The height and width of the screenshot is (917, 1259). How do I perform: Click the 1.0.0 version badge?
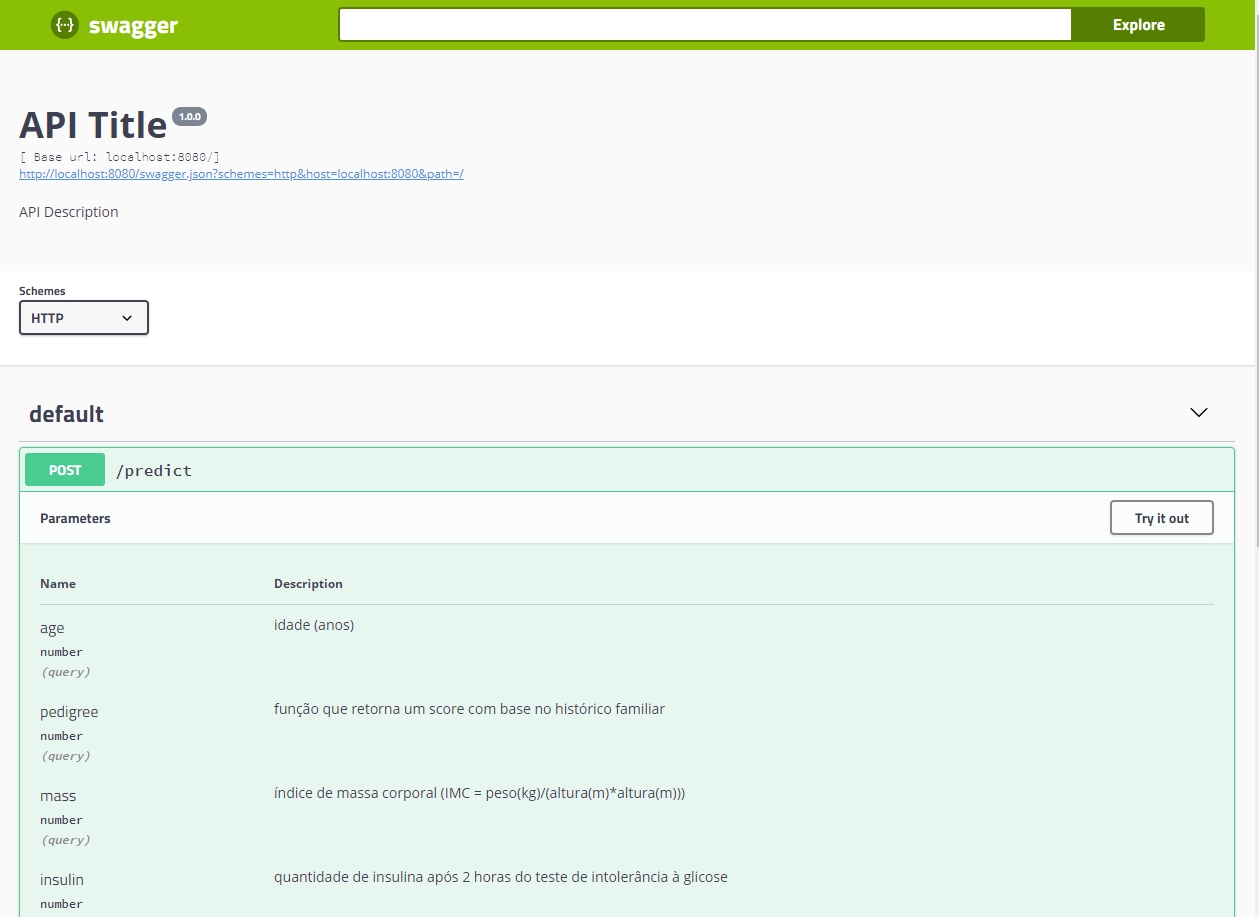(189, 117)
